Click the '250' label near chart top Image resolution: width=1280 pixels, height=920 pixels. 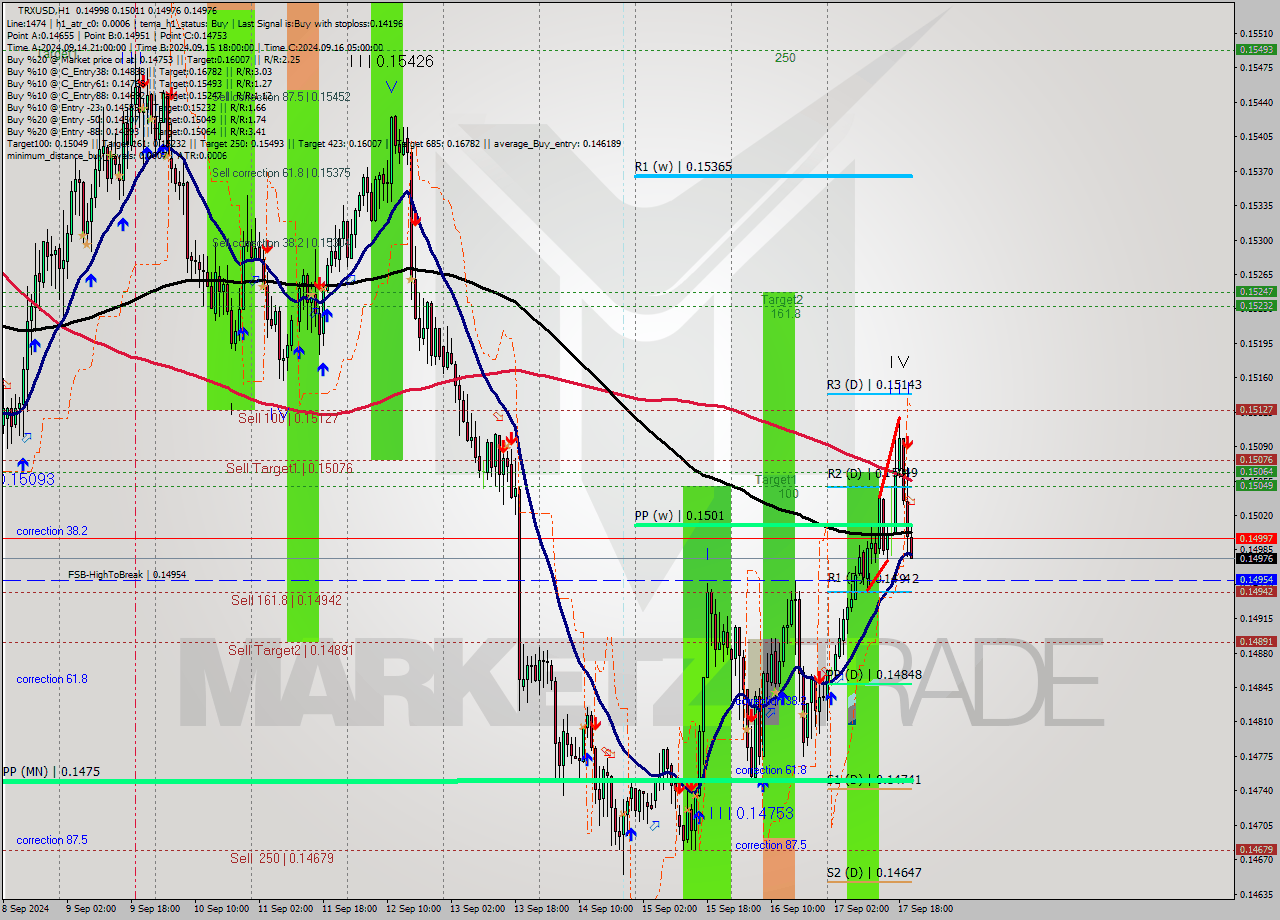click(x=785, y=58)
